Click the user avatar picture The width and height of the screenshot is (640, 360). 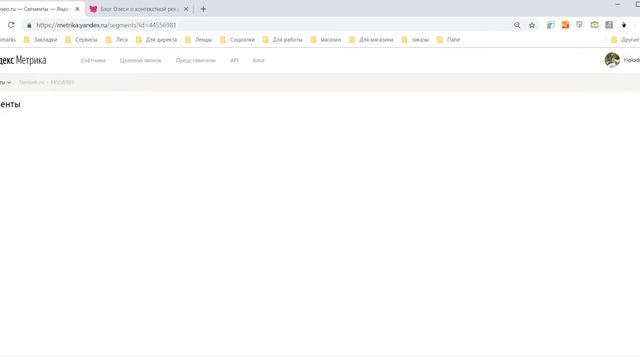pyautogui.click(x=612, y=60)
